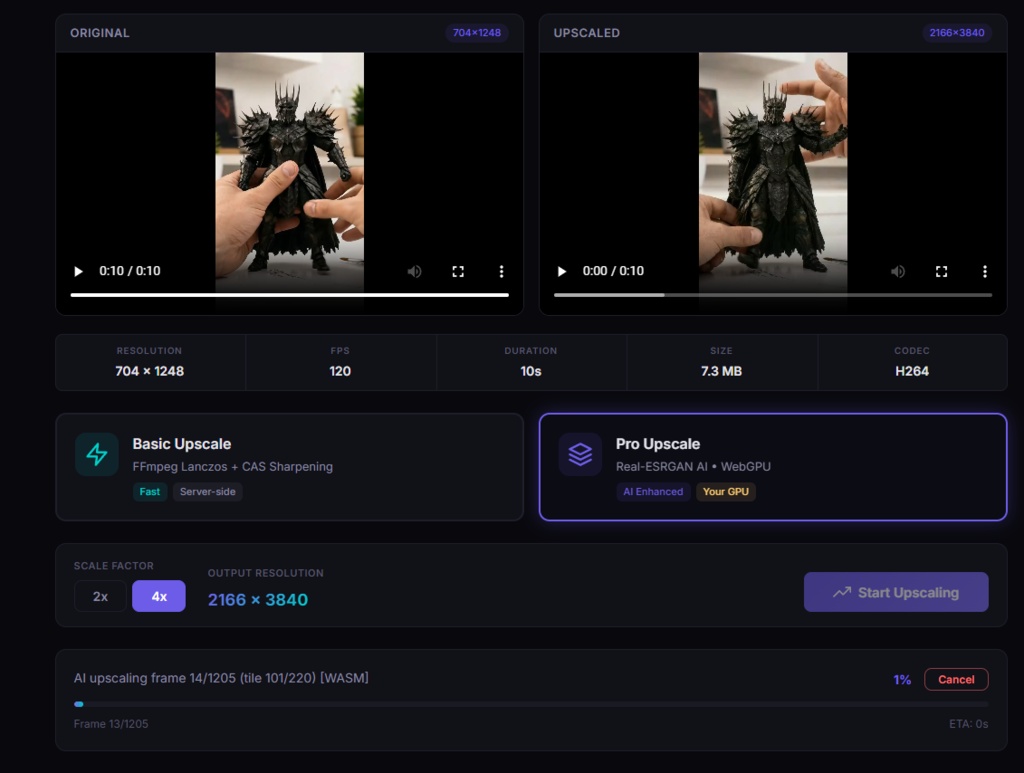Play the upscaled video
The image size is (1024, 773).
click(562, 271)
